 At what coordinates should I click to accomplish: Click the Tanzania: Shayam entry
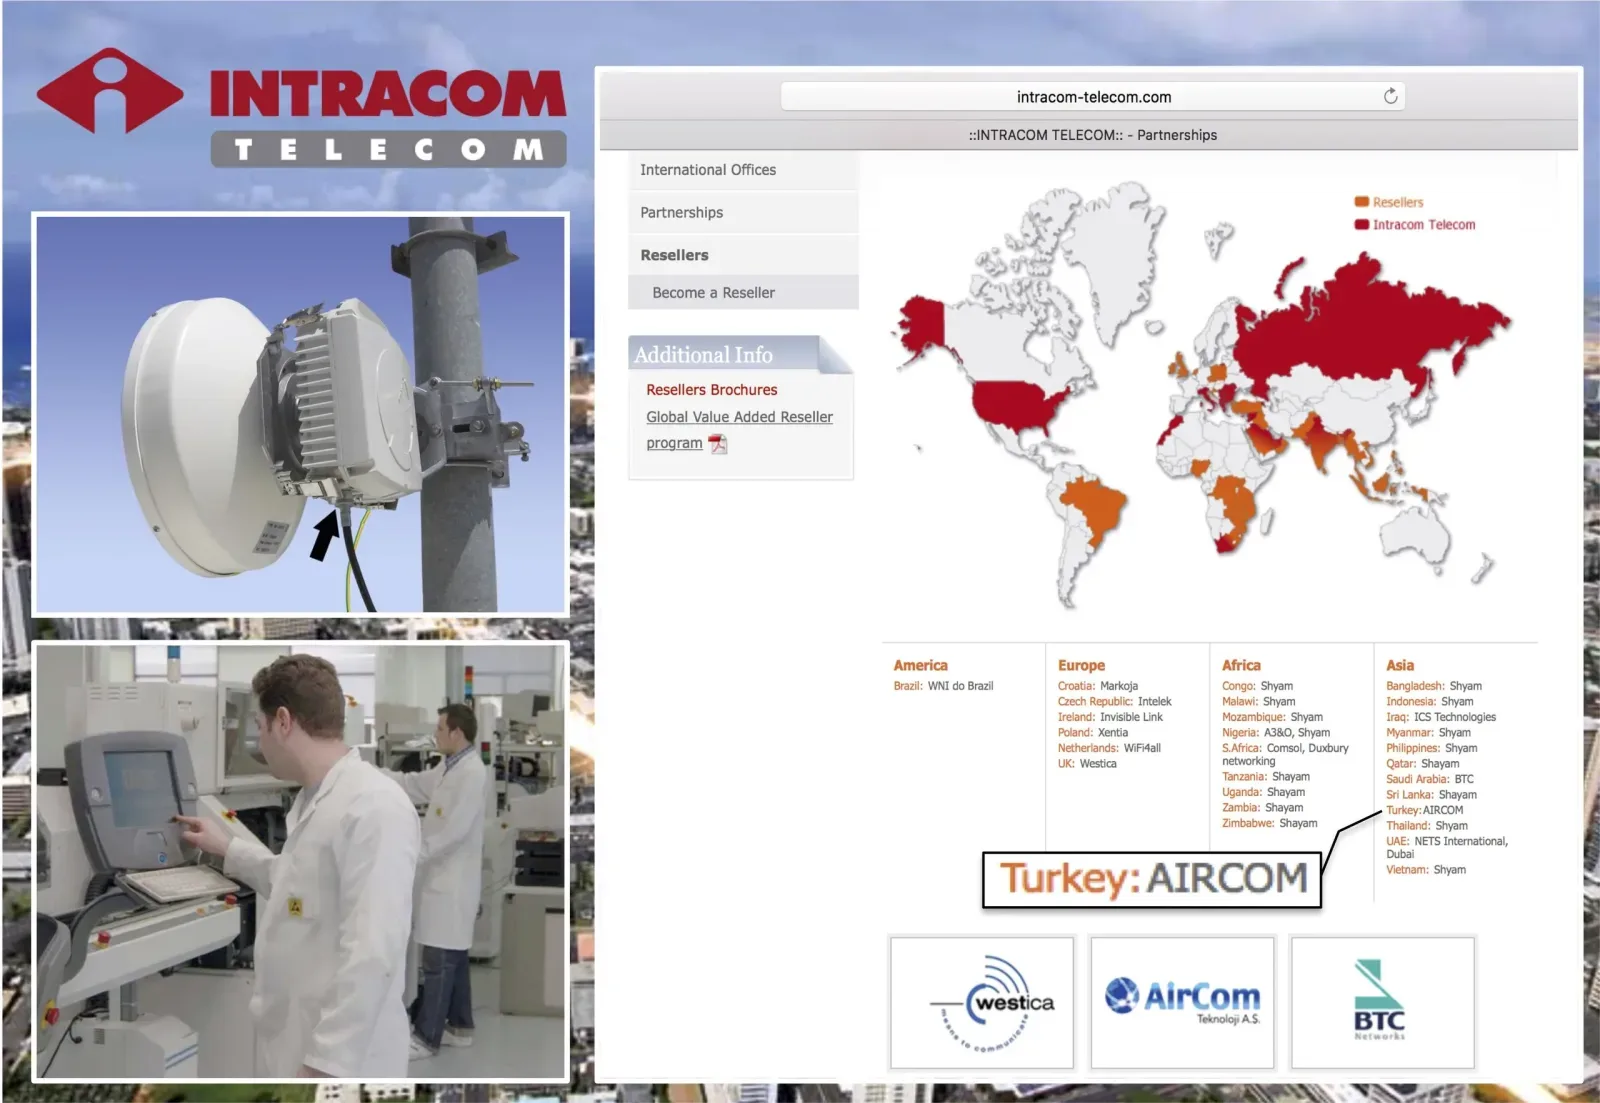tap(1265, 777)
